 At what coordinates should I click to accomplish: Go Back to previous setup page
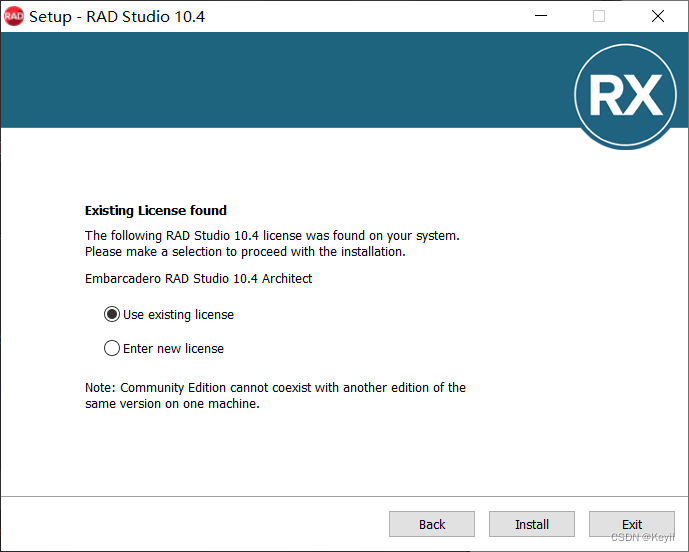pyautogui.click(x=432, y=524)
